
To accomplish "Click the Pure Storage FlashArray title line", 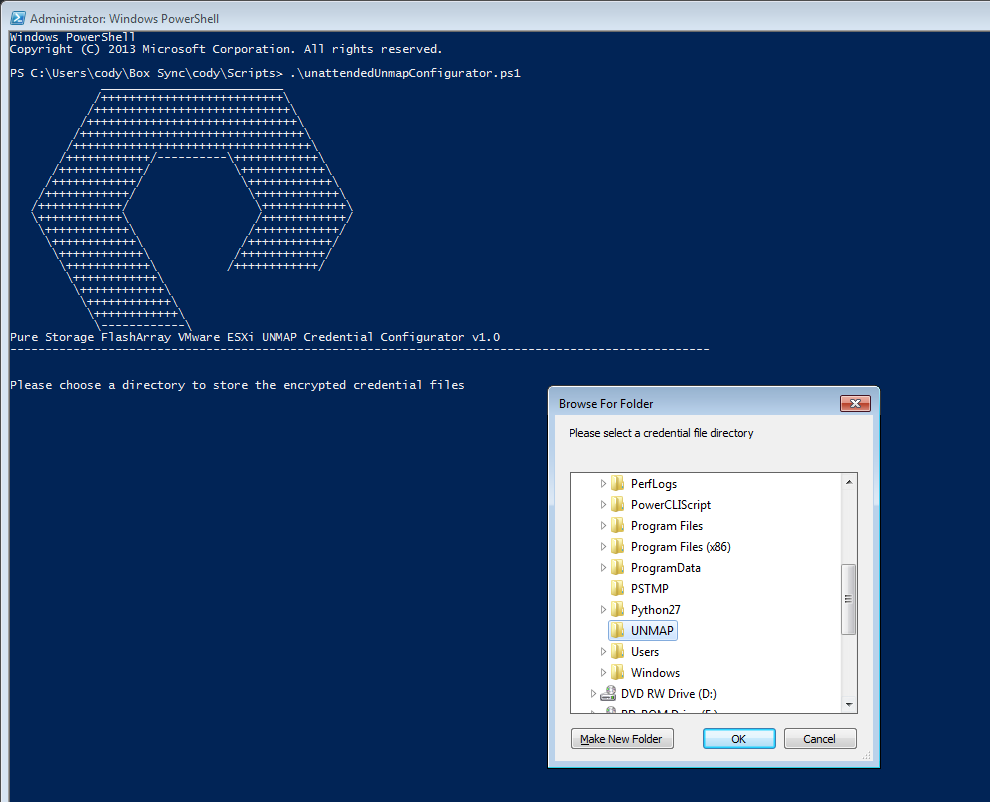I will (255, 337).
